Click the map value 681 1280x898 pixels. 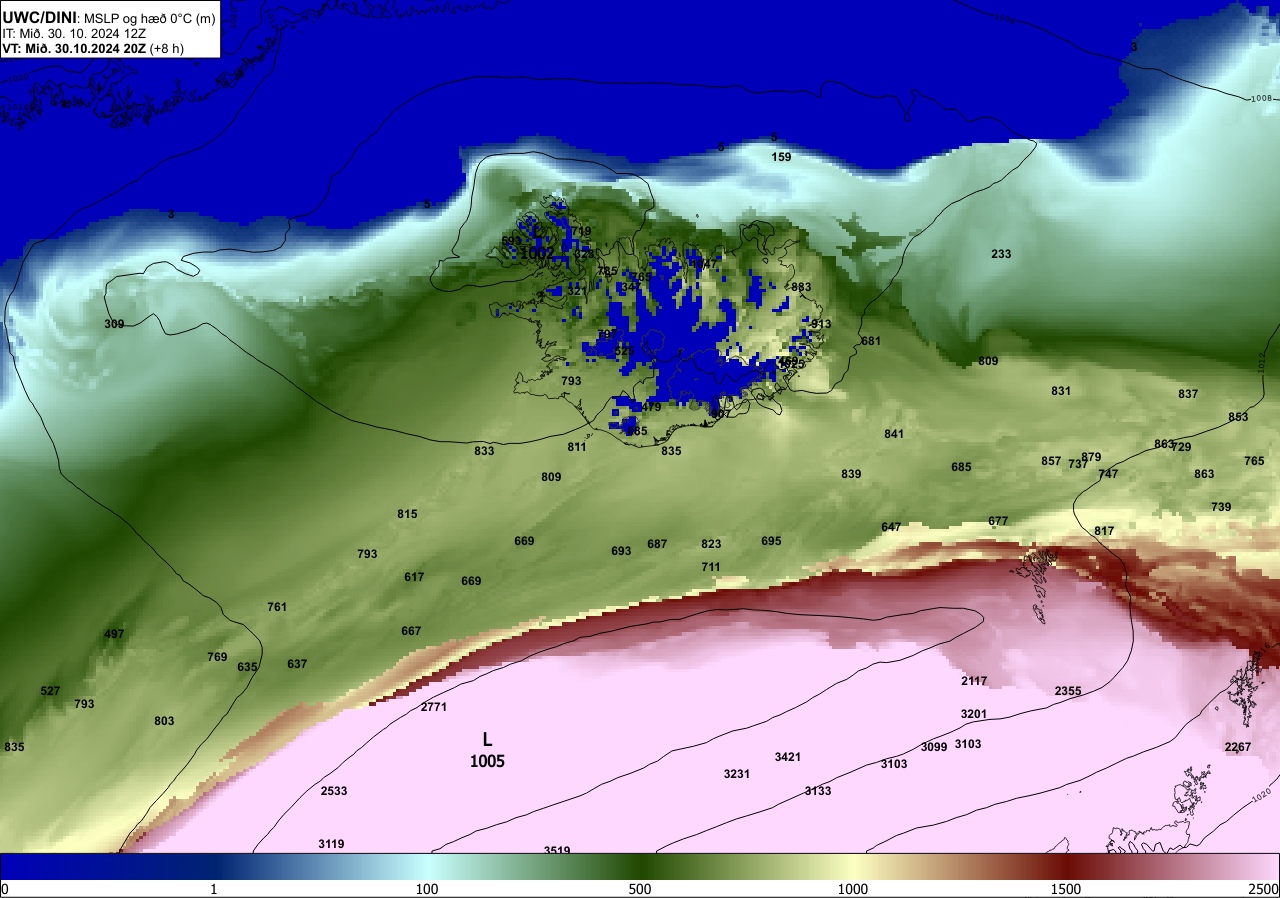tap(871, 341)
